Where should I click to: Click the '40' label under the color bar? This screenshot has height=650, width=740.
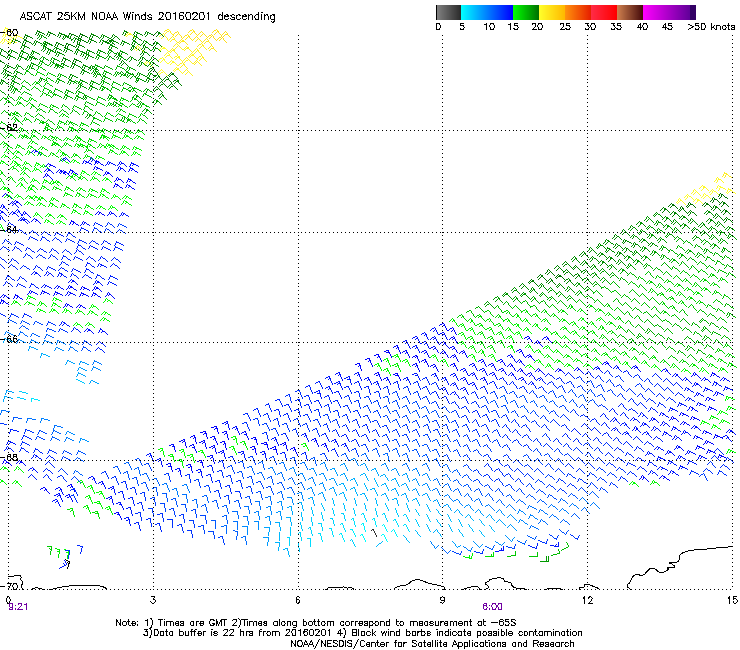pyautogui.click(x=642, y=27)
